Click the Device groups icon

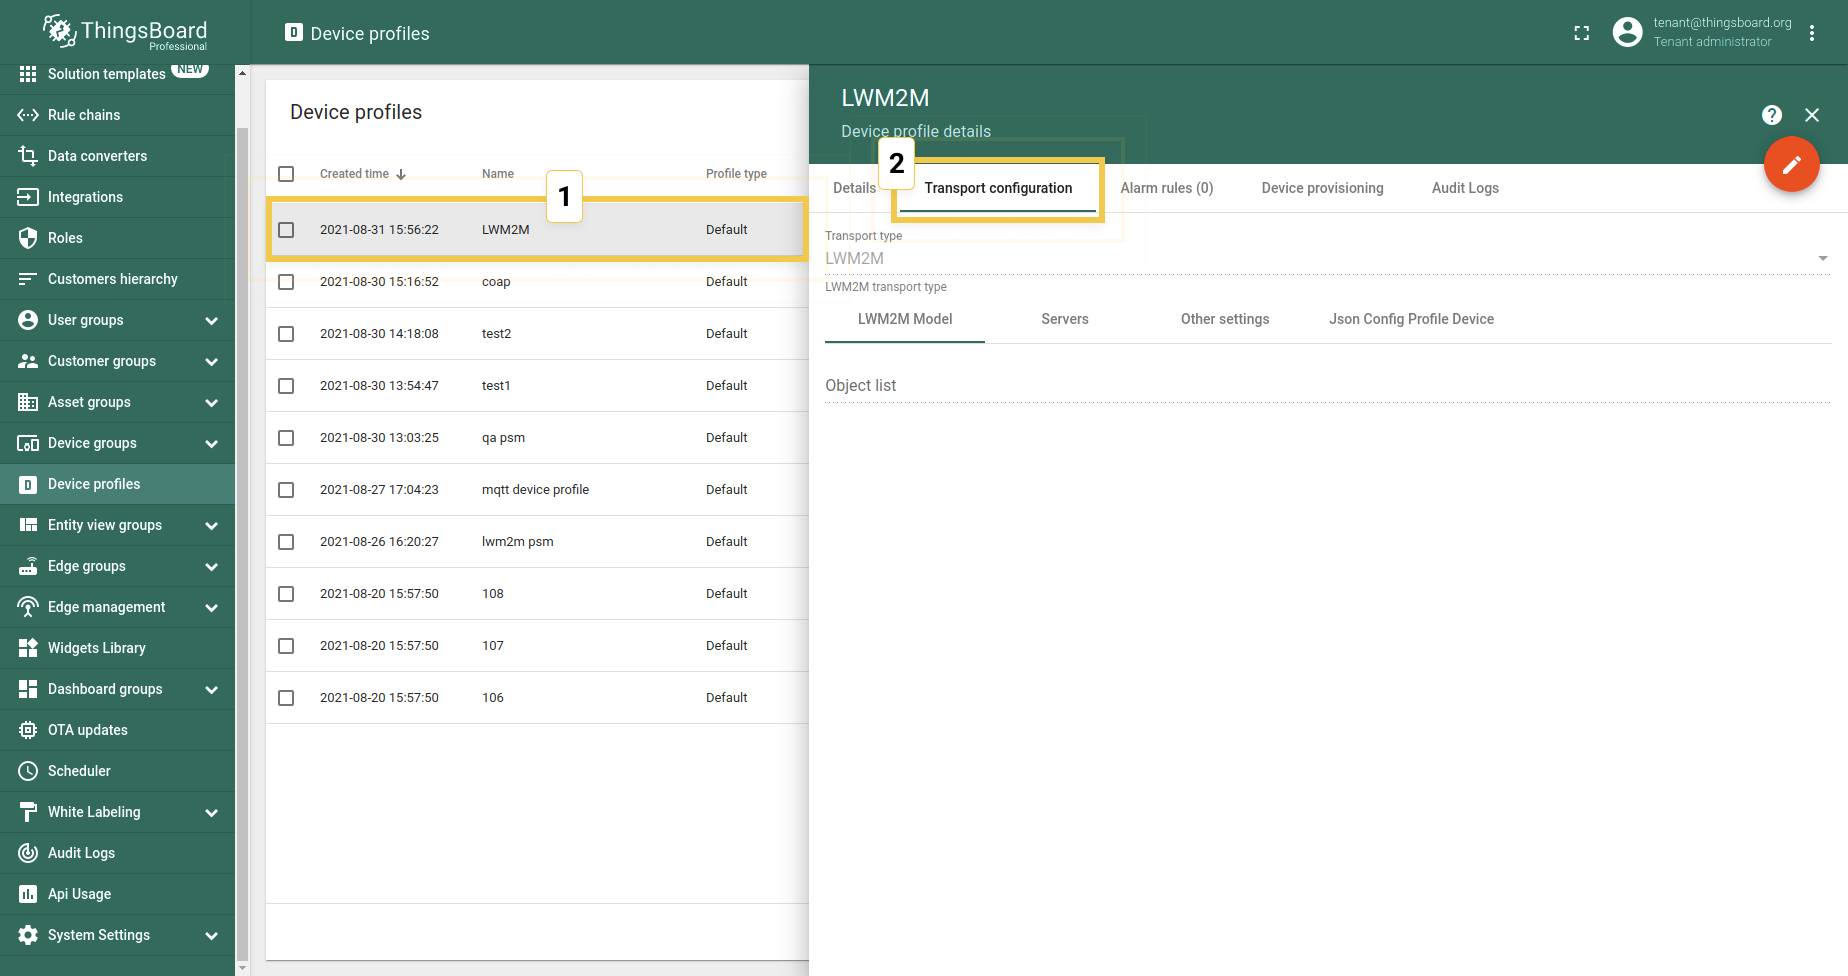coord(28,443)
